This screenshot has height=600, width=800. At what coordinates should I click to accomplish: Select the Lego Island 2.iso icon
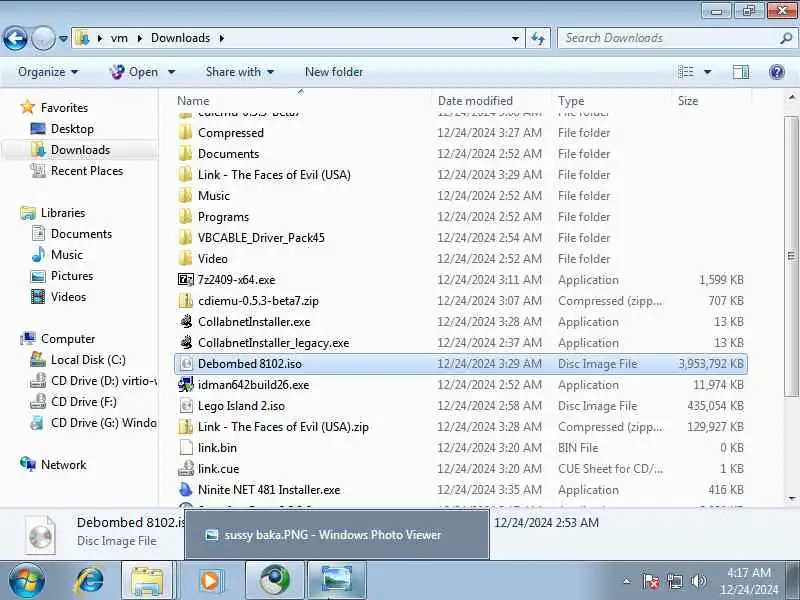click(186, 406)
